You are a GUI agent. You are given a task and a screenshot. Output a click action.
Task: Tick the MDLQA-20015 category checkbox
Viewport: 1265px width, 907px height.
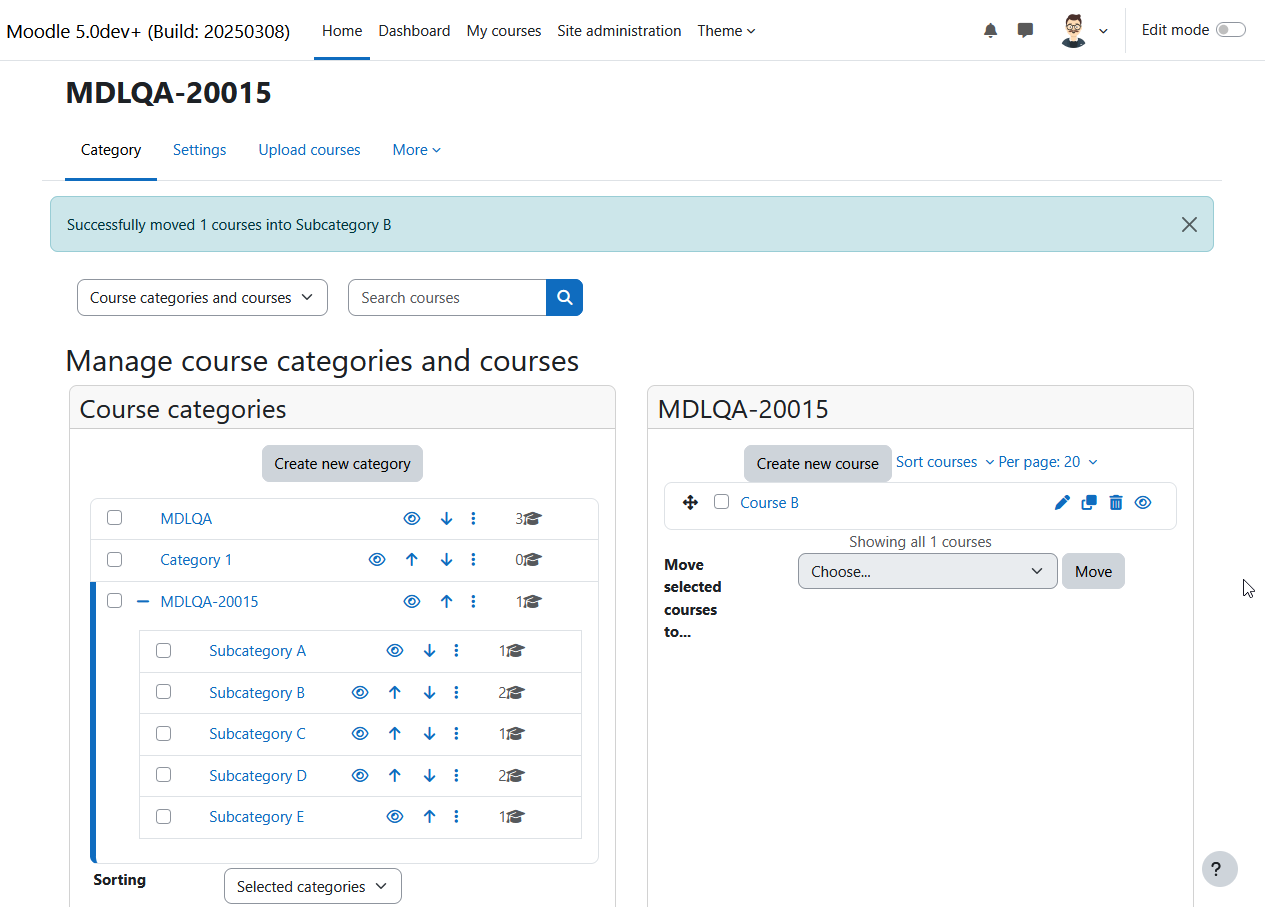pyautogui.click(x=115, y=600)
